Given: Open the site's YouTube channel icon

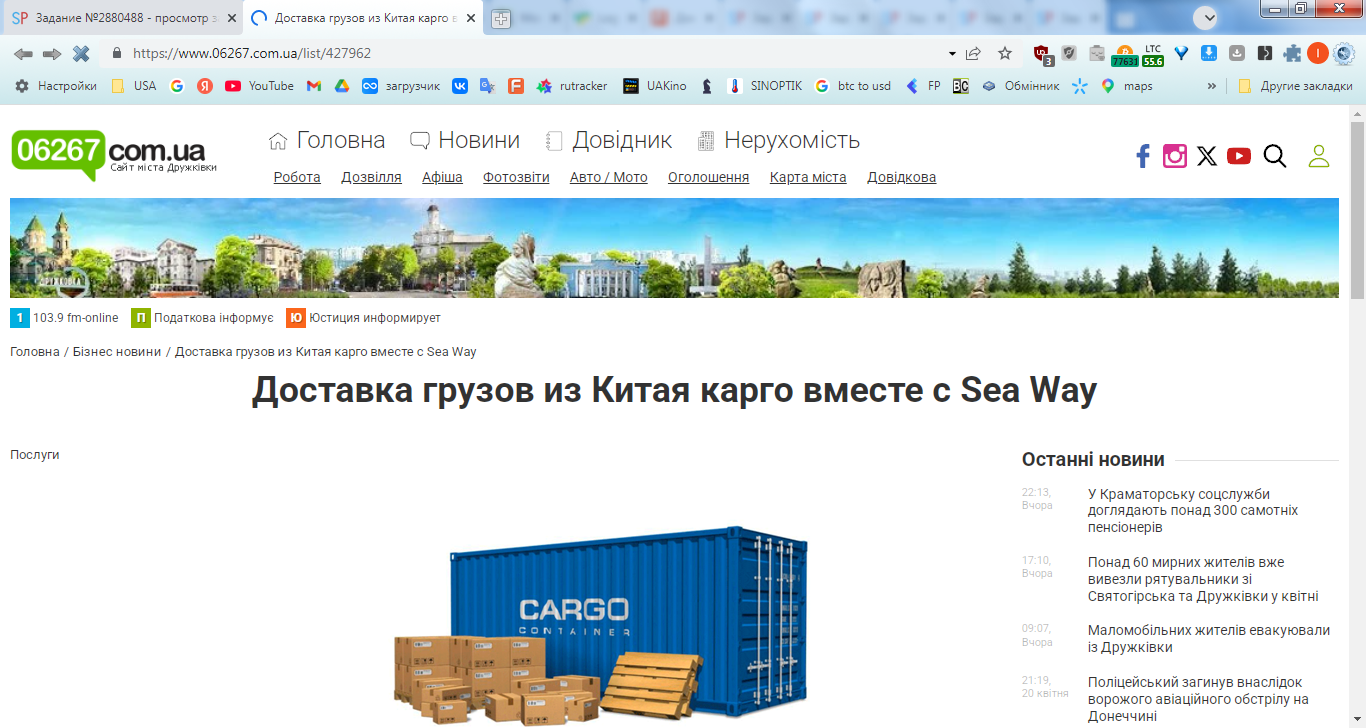Looking at the screenshot, I should 1239,156.
